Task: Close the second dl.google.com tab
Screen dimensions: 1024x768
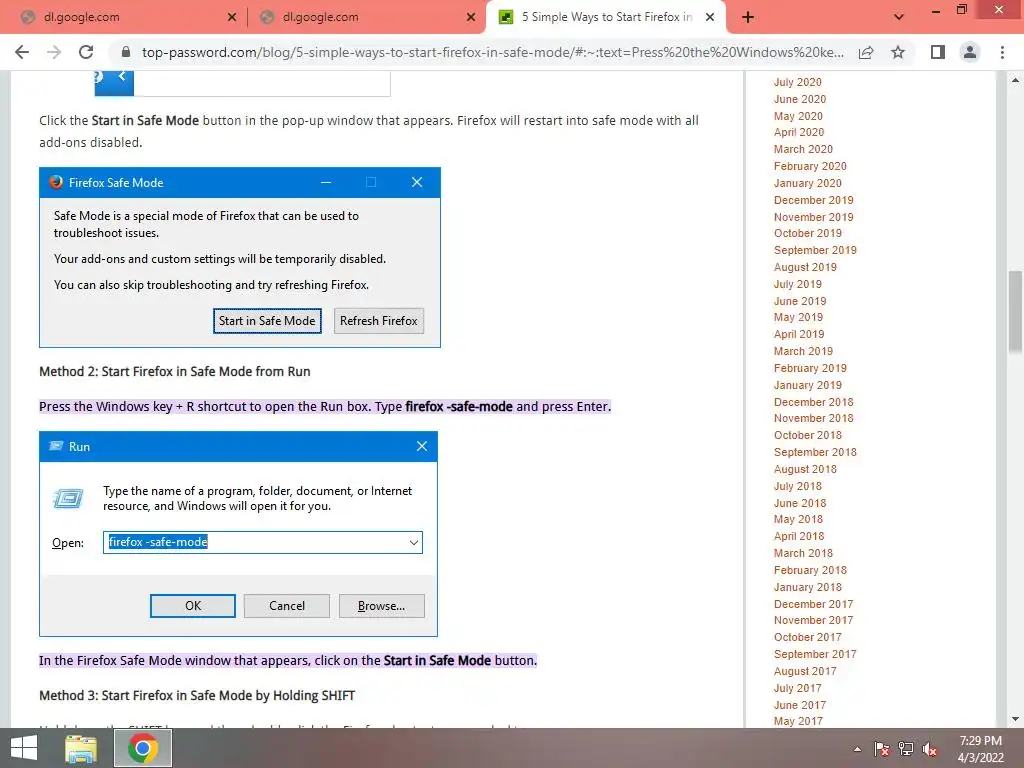Action: coord(471,18)
